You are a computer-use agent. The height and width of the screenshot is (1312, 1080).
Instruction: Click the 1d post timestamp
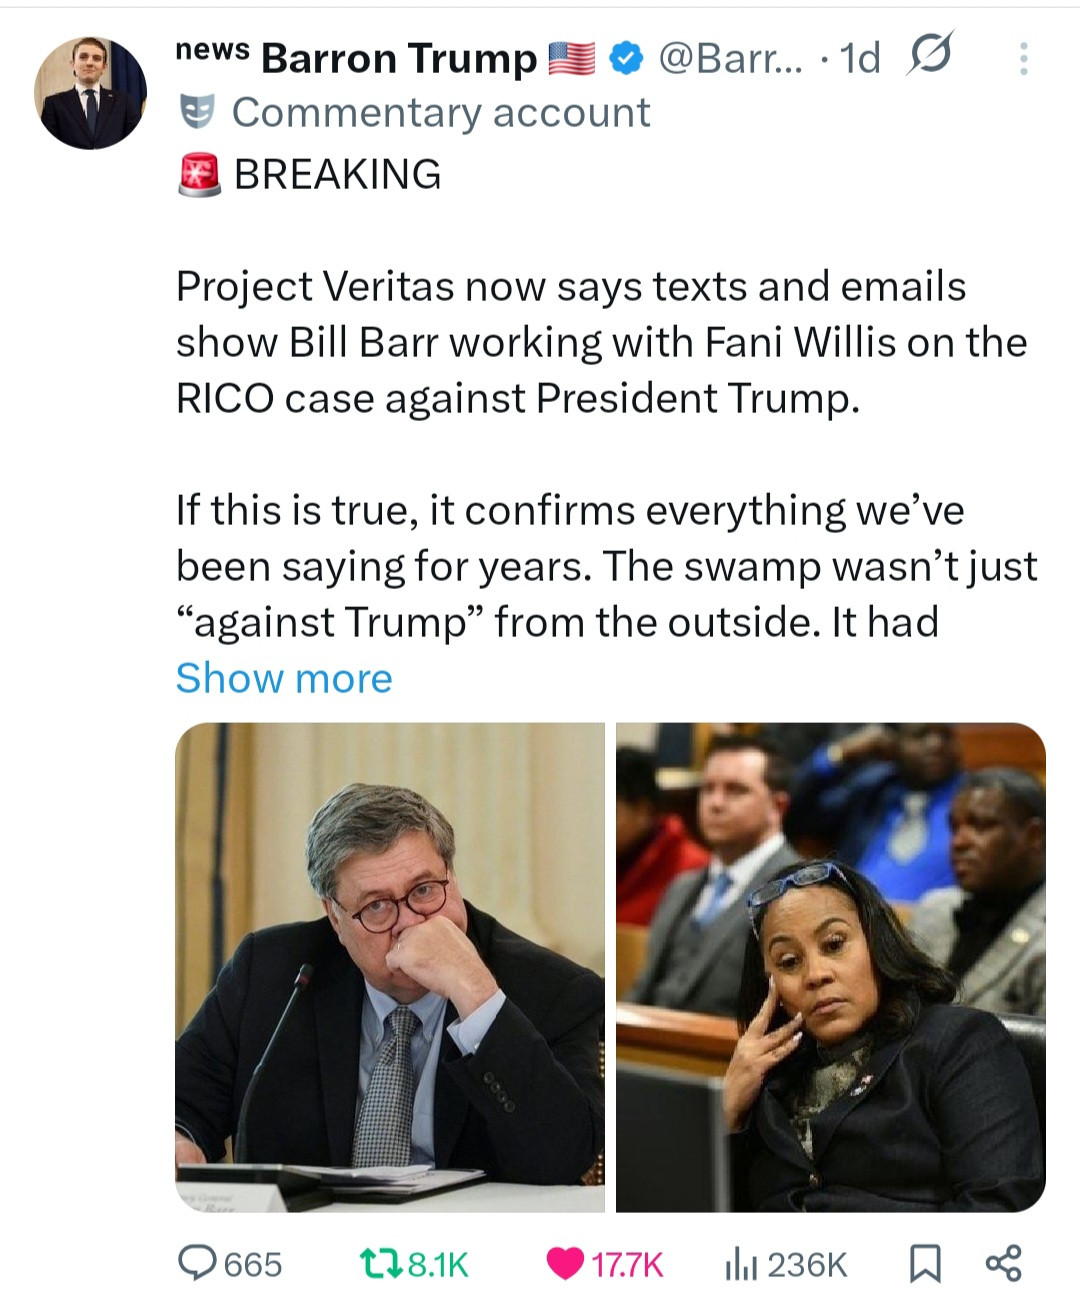click(860, 59)
